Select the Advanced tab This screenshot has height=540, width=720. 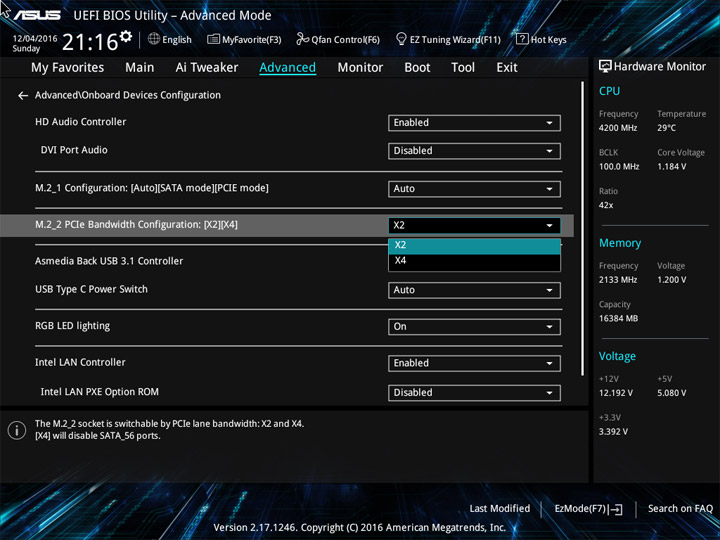[x=287, y=68]
